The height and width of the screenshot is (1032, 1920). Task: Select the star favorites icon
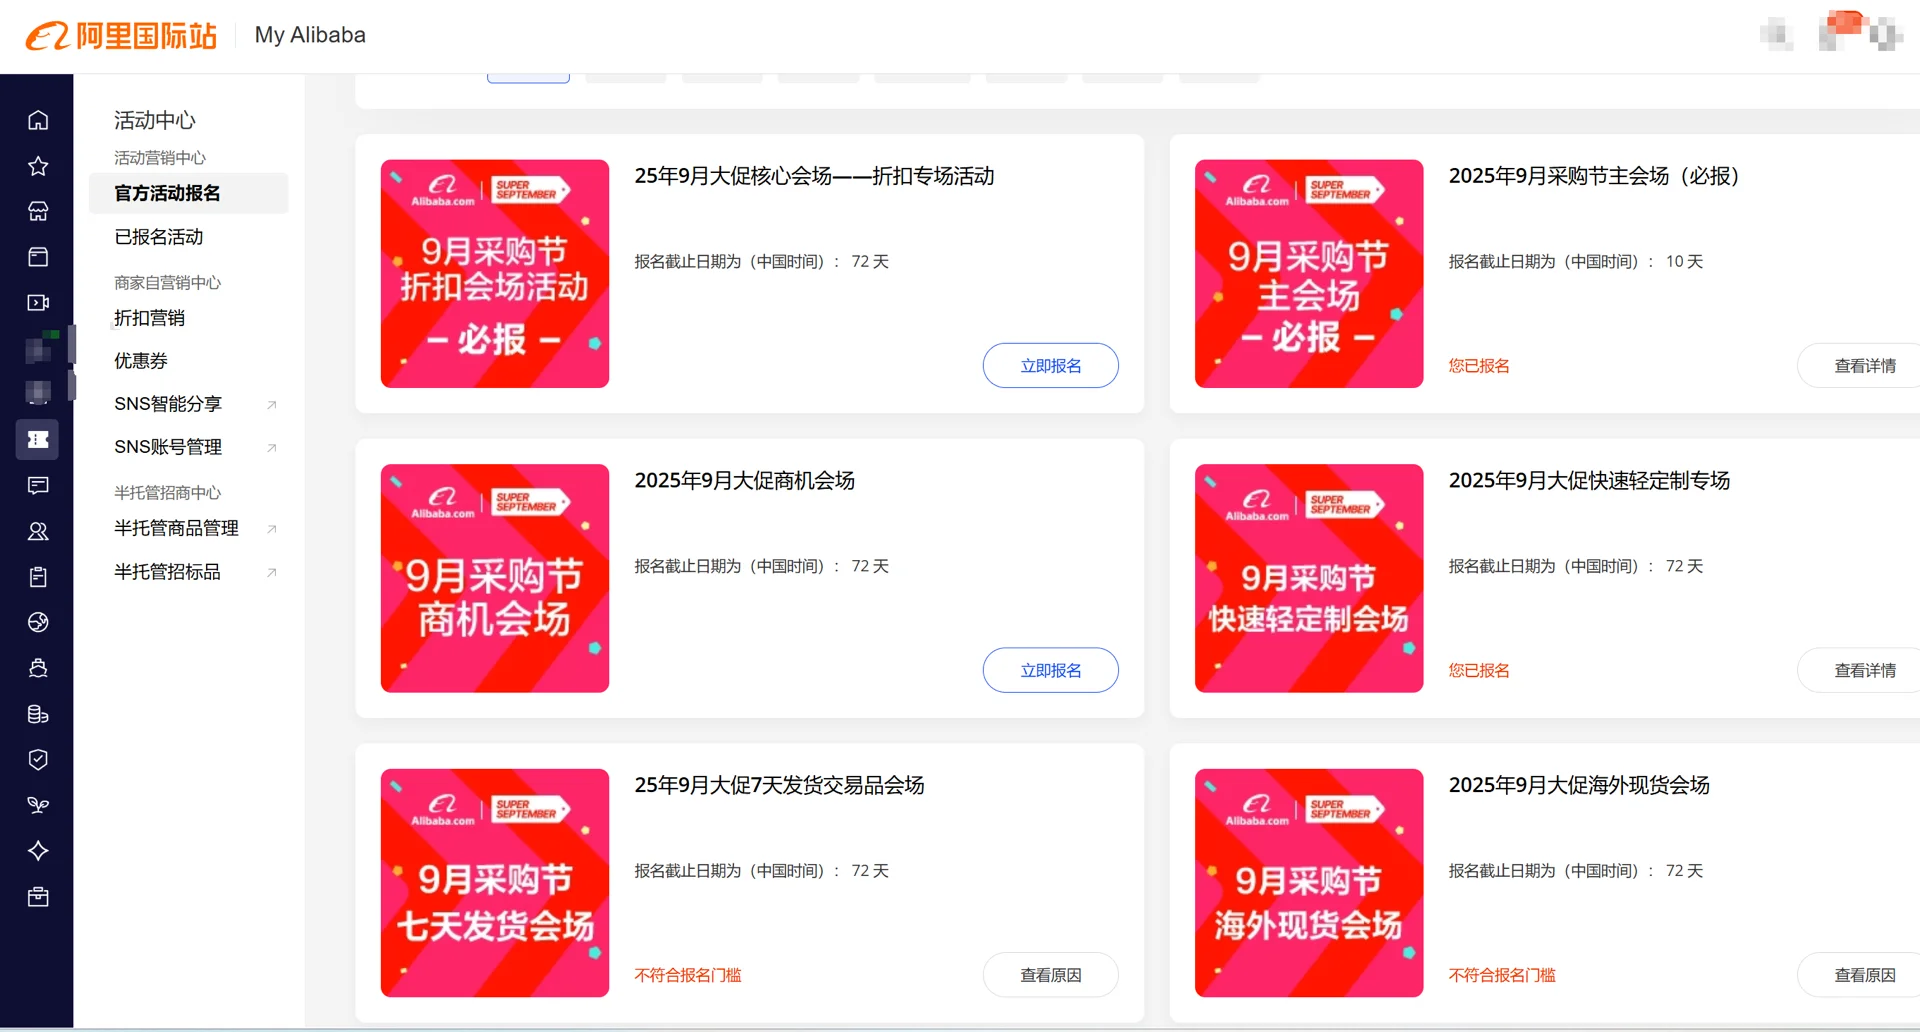point(37,166)
